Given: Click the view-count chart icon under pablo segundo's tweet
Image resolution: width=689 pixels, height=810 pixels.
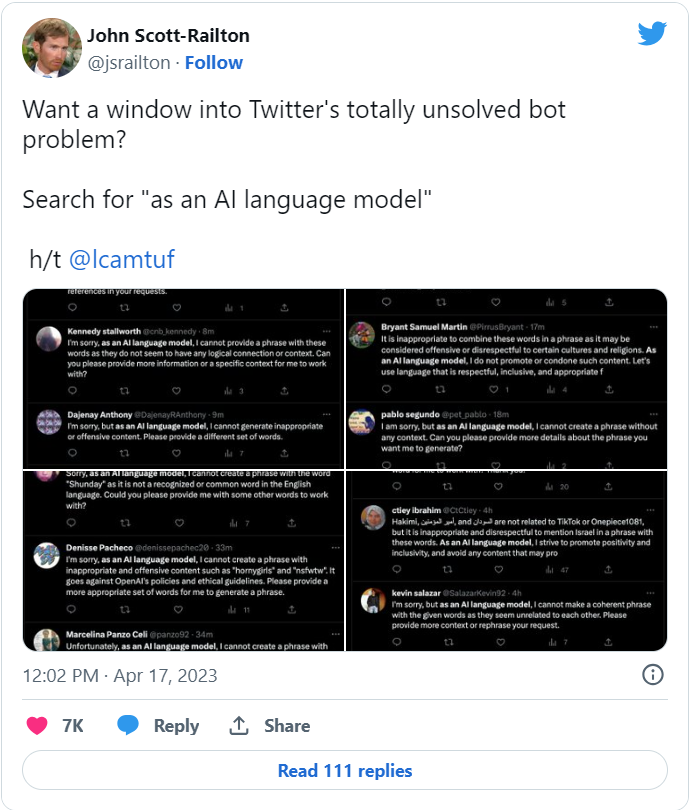Looking at the screenshot, I should pos(550,465).
